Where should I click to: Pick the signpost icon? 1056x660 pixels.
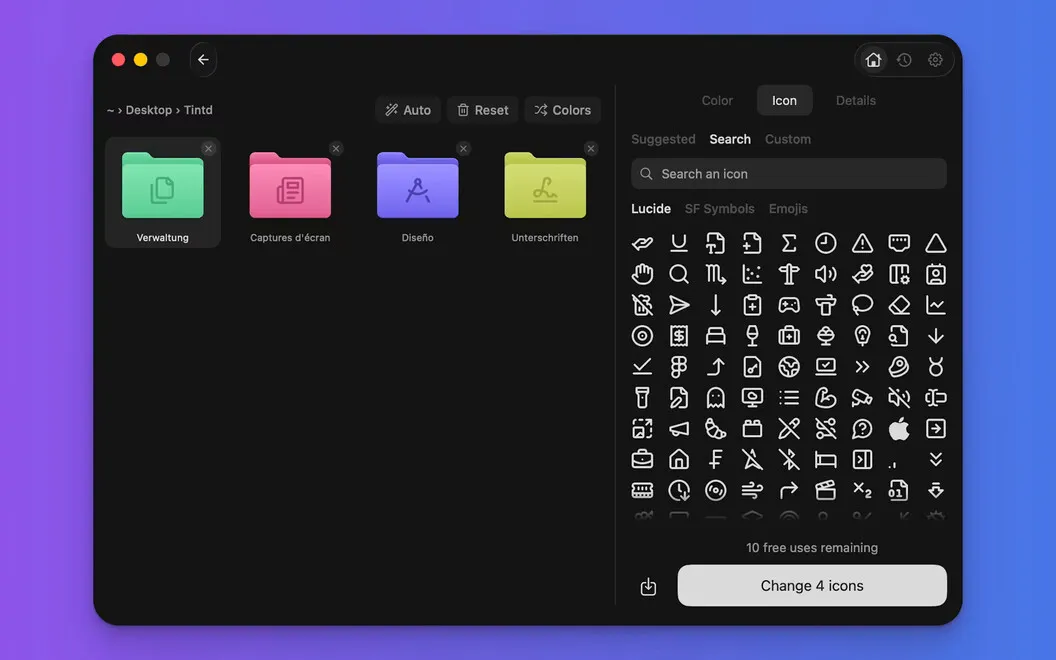[x=789, y=274]
